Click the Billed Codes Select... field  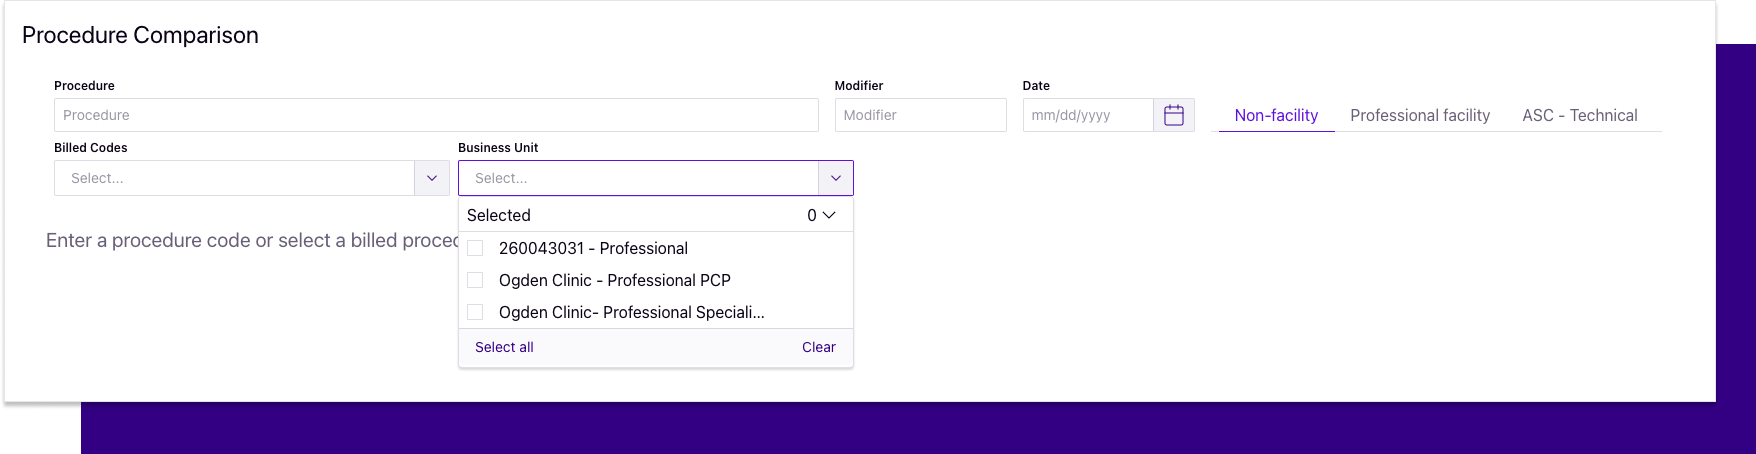click(235, 178)
